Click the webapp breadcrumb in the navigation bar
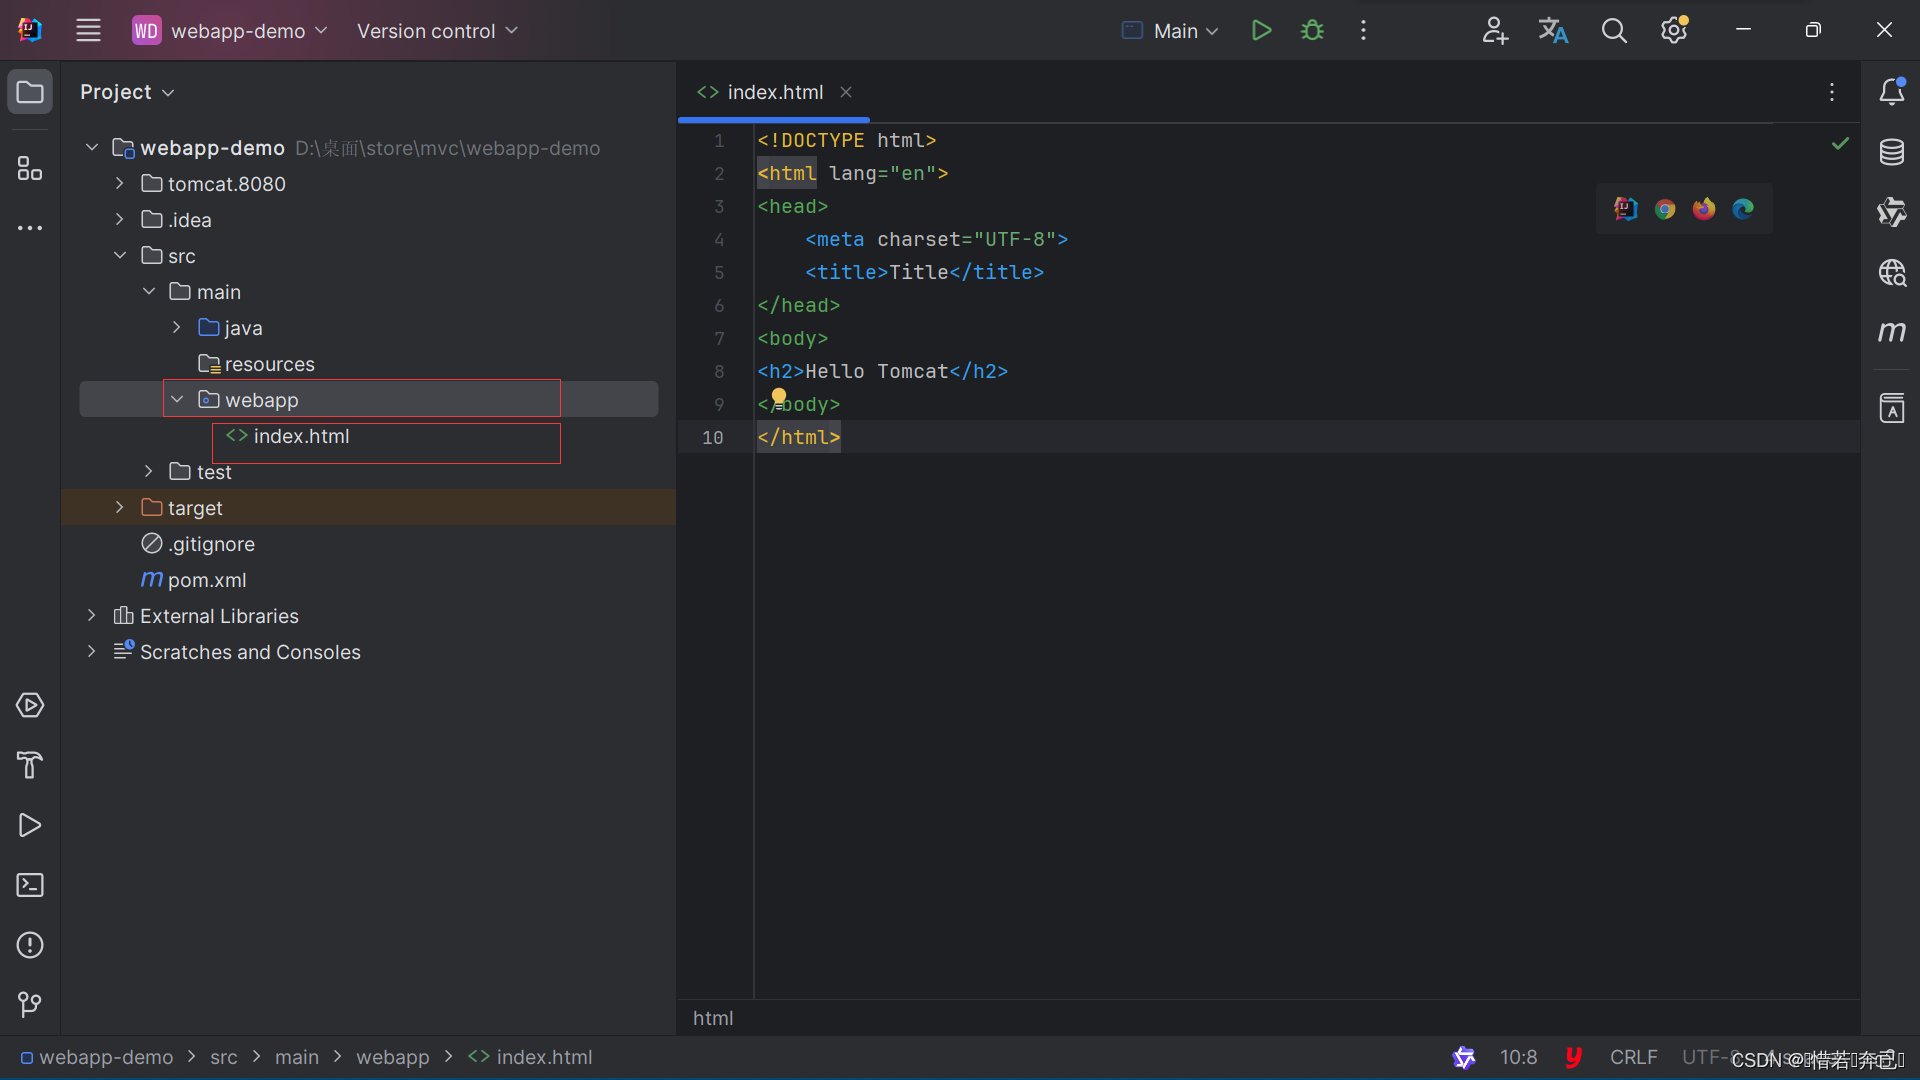This screenshot has width=1920, height=1080. (x=392, y=1057)
